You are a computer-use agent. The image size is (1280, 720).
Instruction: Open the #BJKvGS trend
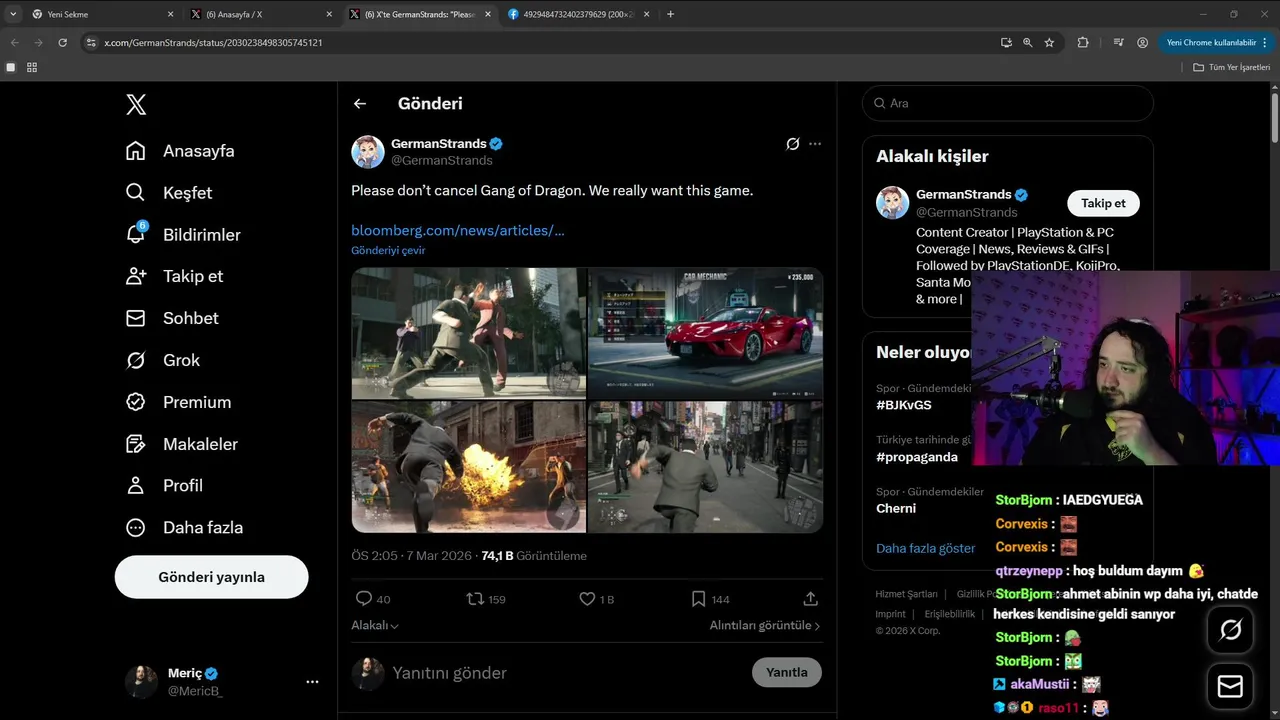[904, 405]
